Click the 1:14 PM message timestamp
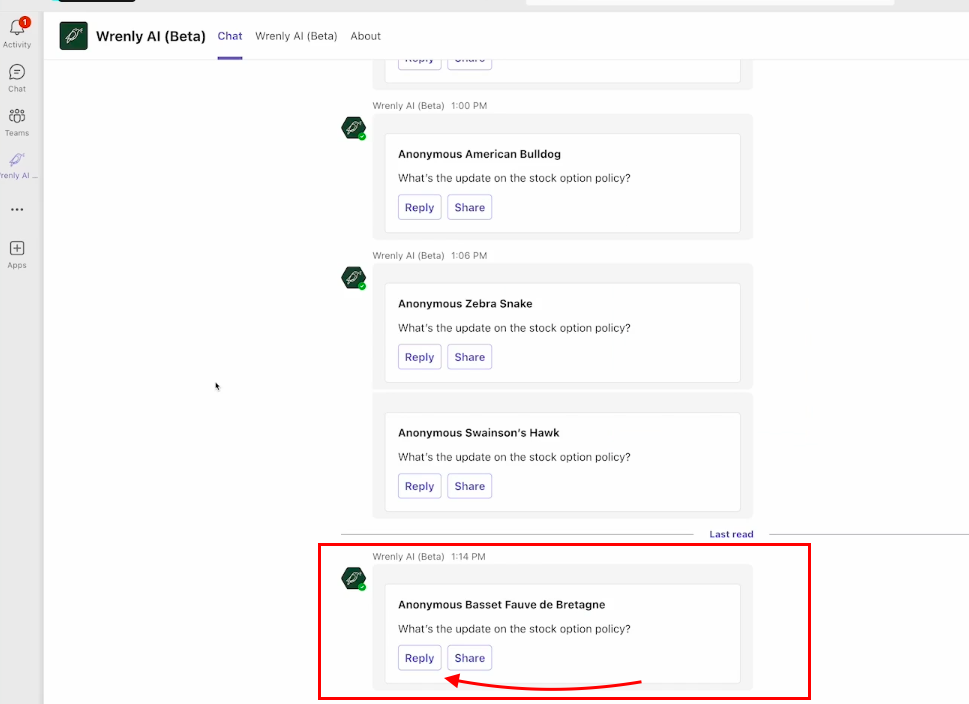The image size is (969, 704). [x=468, y=556]
